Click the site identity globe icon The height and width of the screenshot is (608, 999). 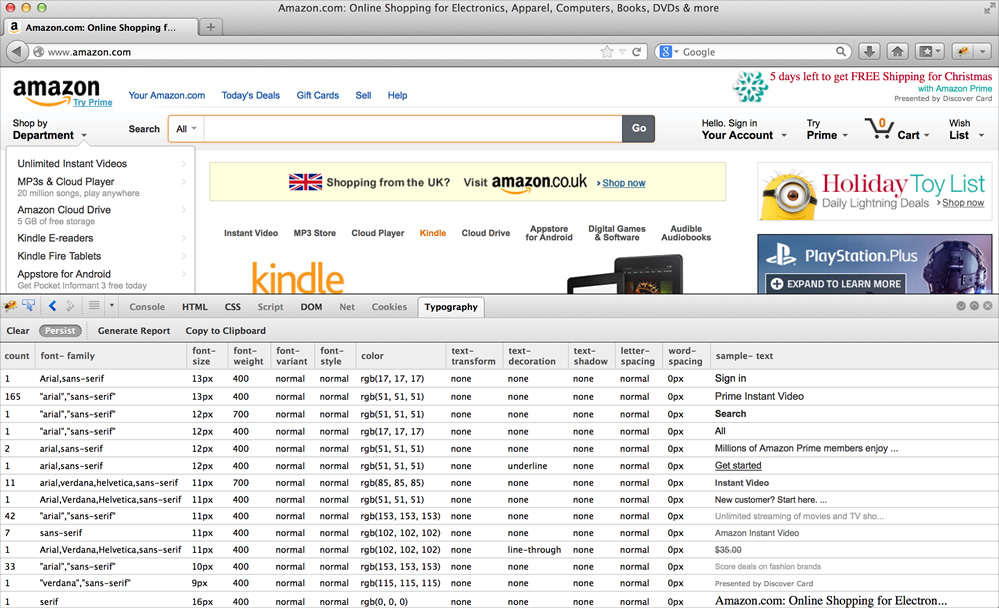click(39, 52)
